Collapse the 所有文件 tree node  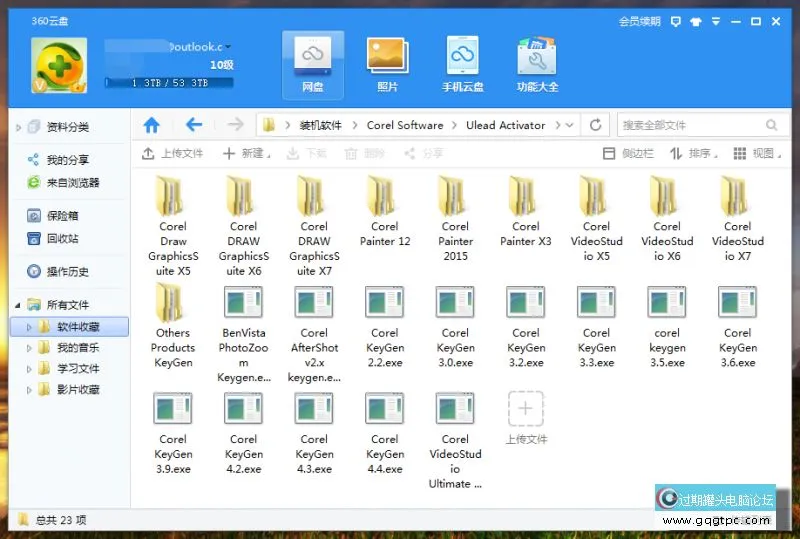18,305
